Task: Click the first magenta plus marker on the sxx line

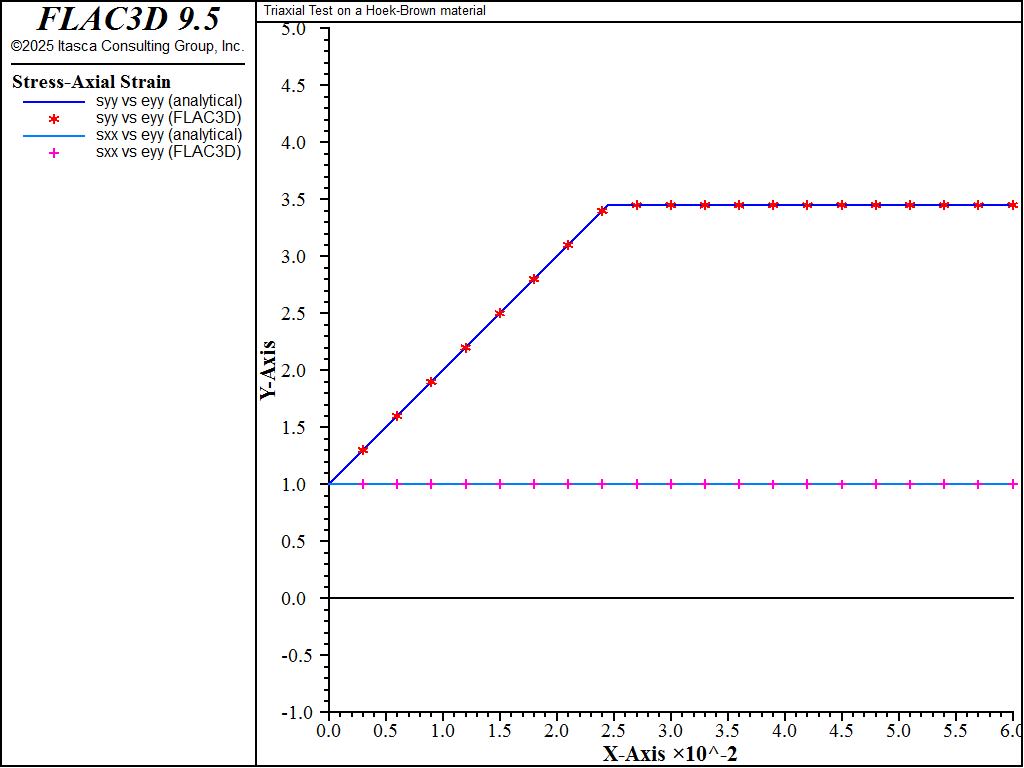Action: pyautogui.click(x=363, y=484)
